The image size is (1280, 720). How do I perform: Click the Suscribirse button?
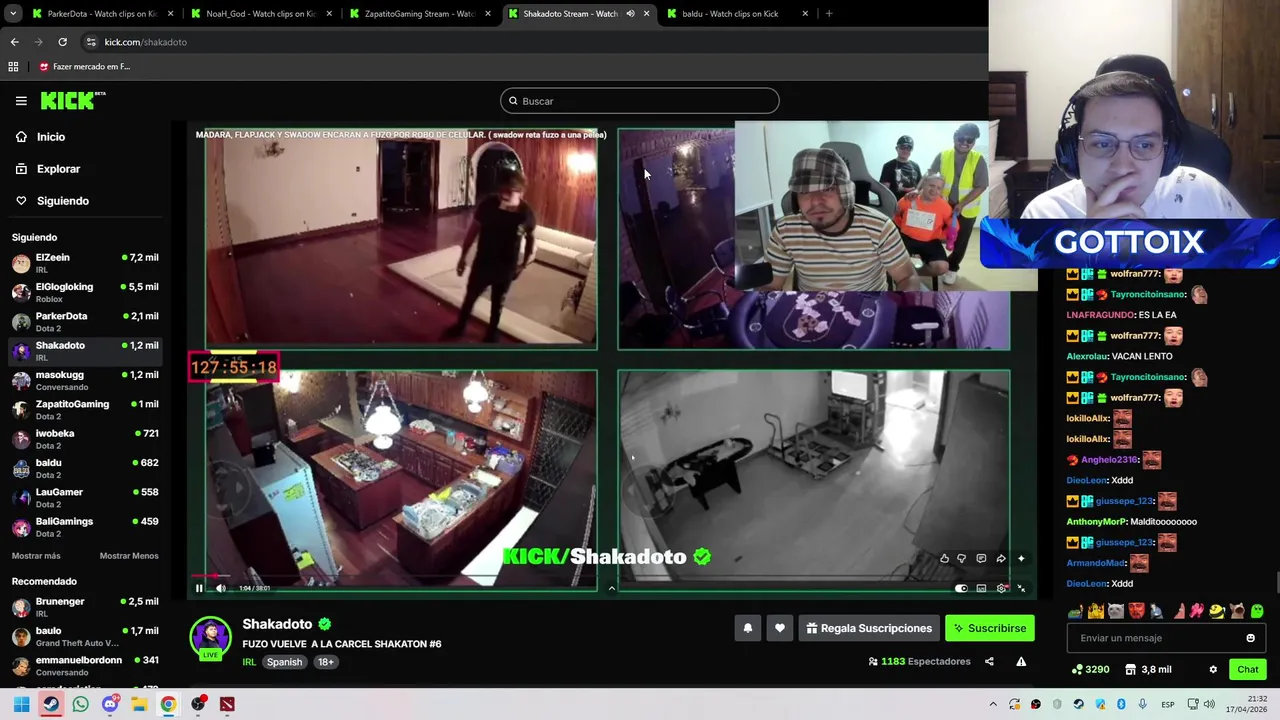point(990,628)
